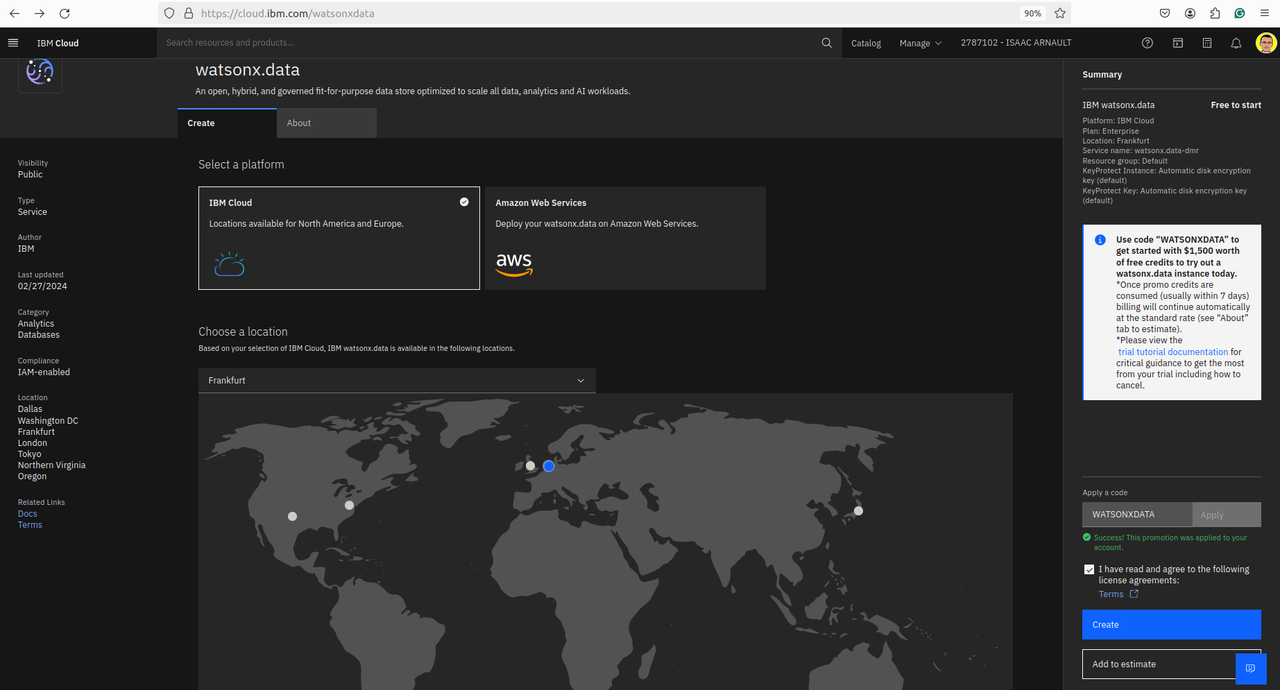The height and width of the screenshot is (690, 1280).
Task: Click the Free to start label
Action: tap(1236, 105)
